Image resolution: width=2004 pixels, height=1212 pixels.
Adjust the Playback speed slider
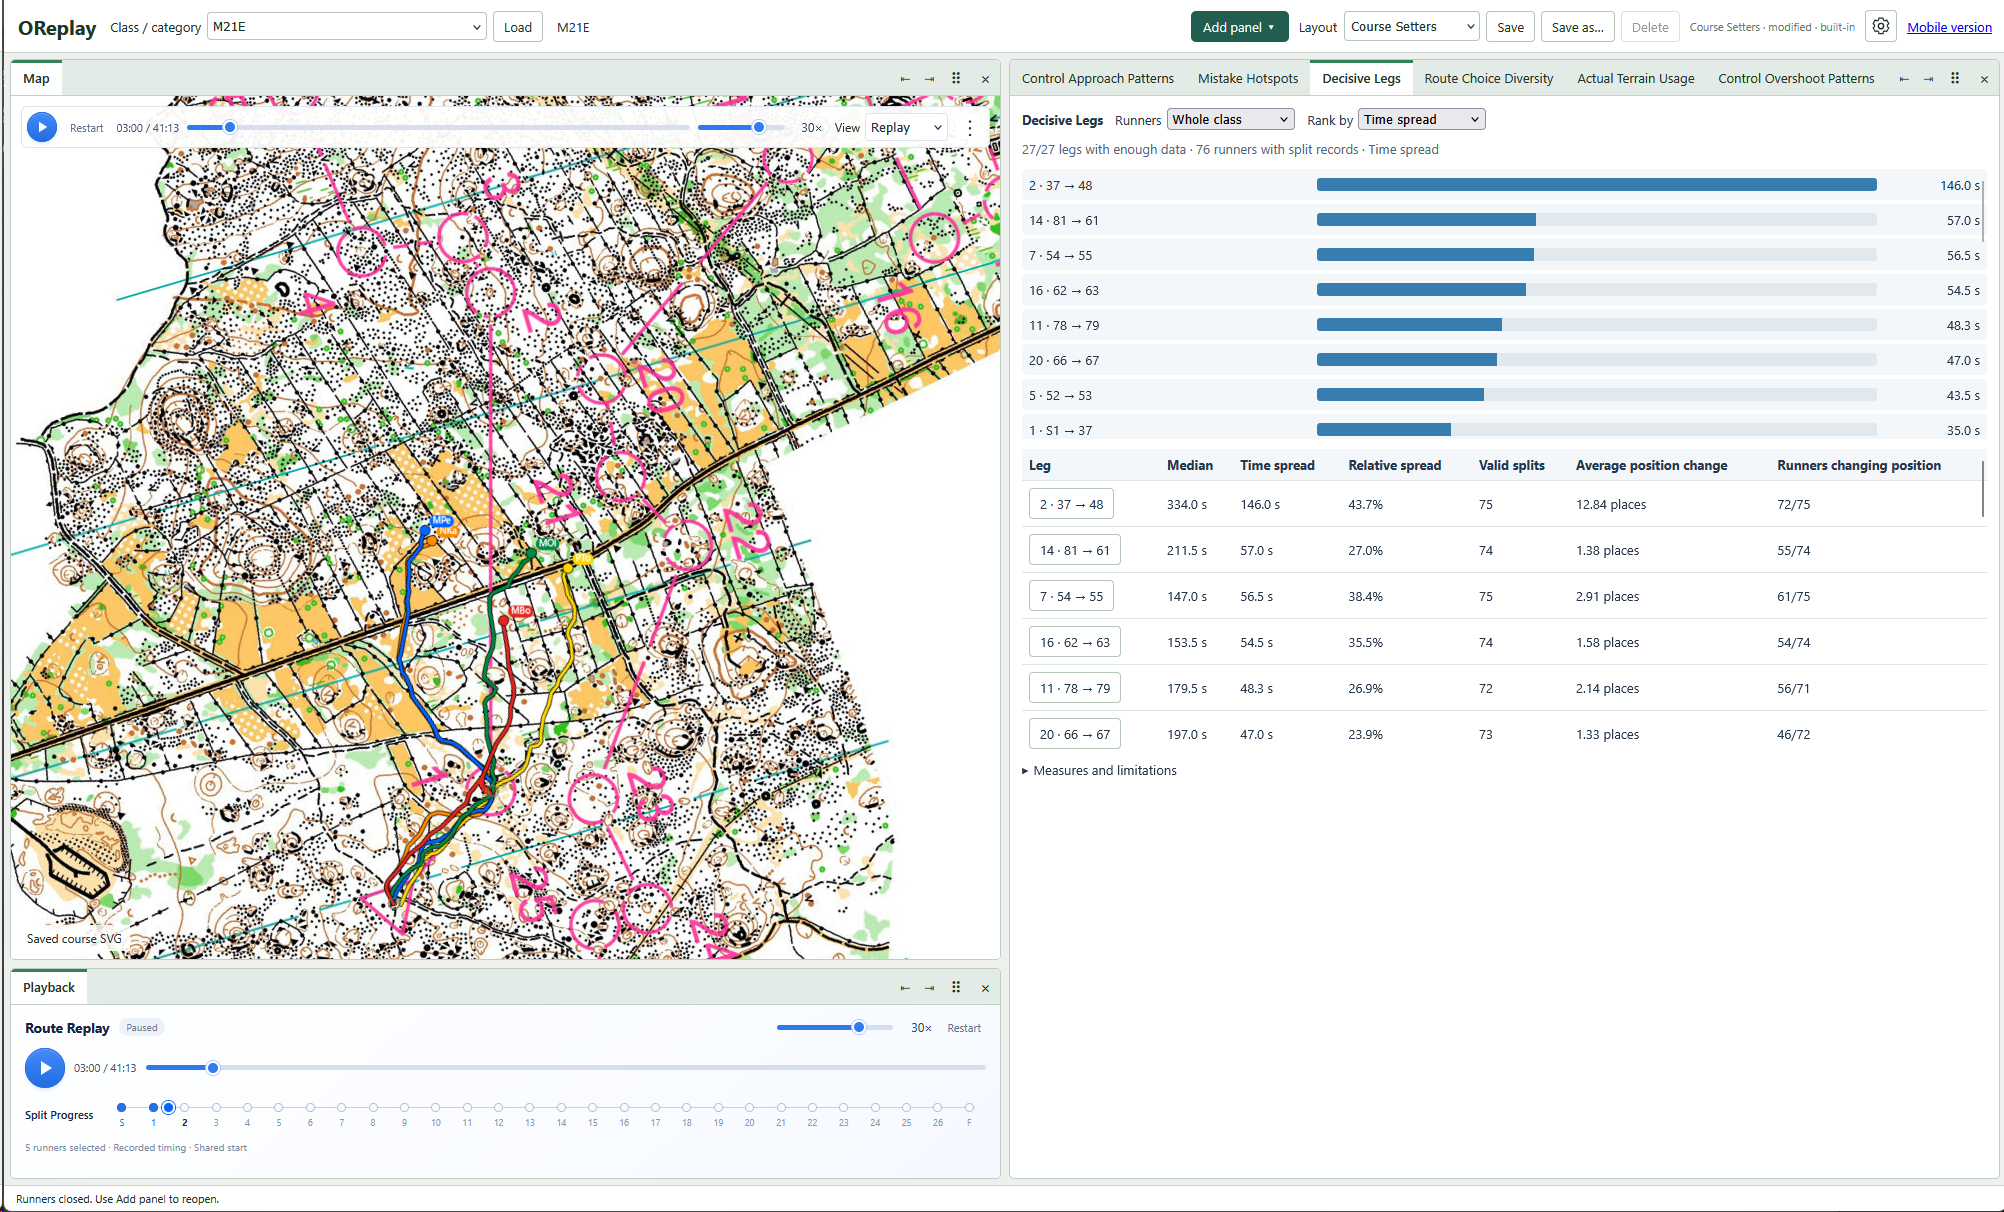[x=835, y=1027]
